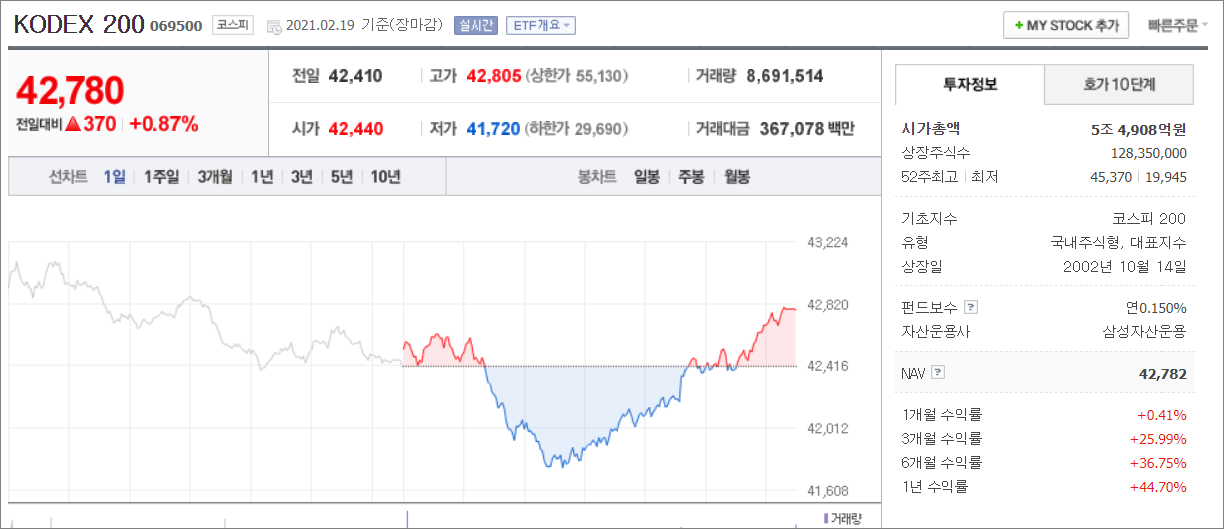Click the 거래량 value 8,691,514

[x=785, y=75]
